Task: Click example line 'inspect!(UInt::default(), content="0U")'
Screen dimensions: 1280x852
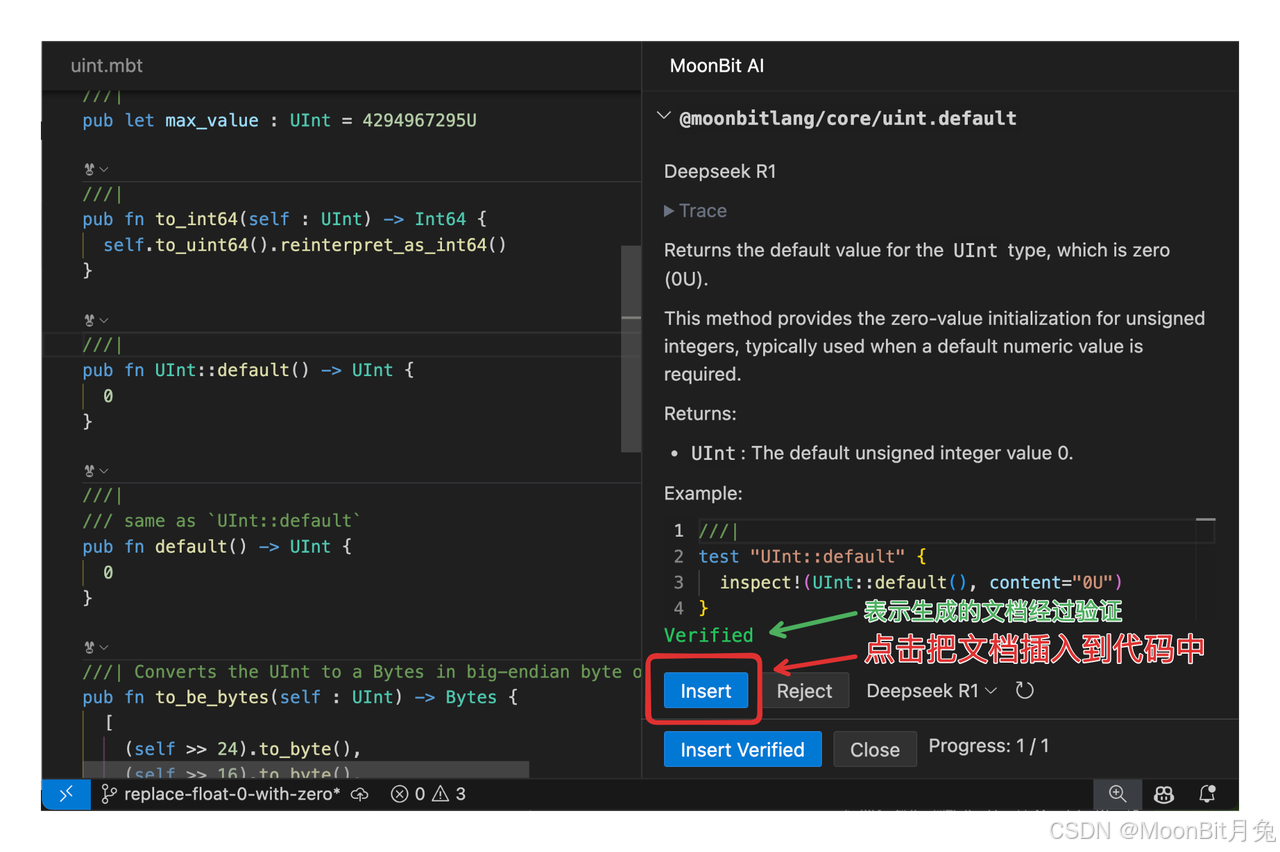Action: click(921, 582)
